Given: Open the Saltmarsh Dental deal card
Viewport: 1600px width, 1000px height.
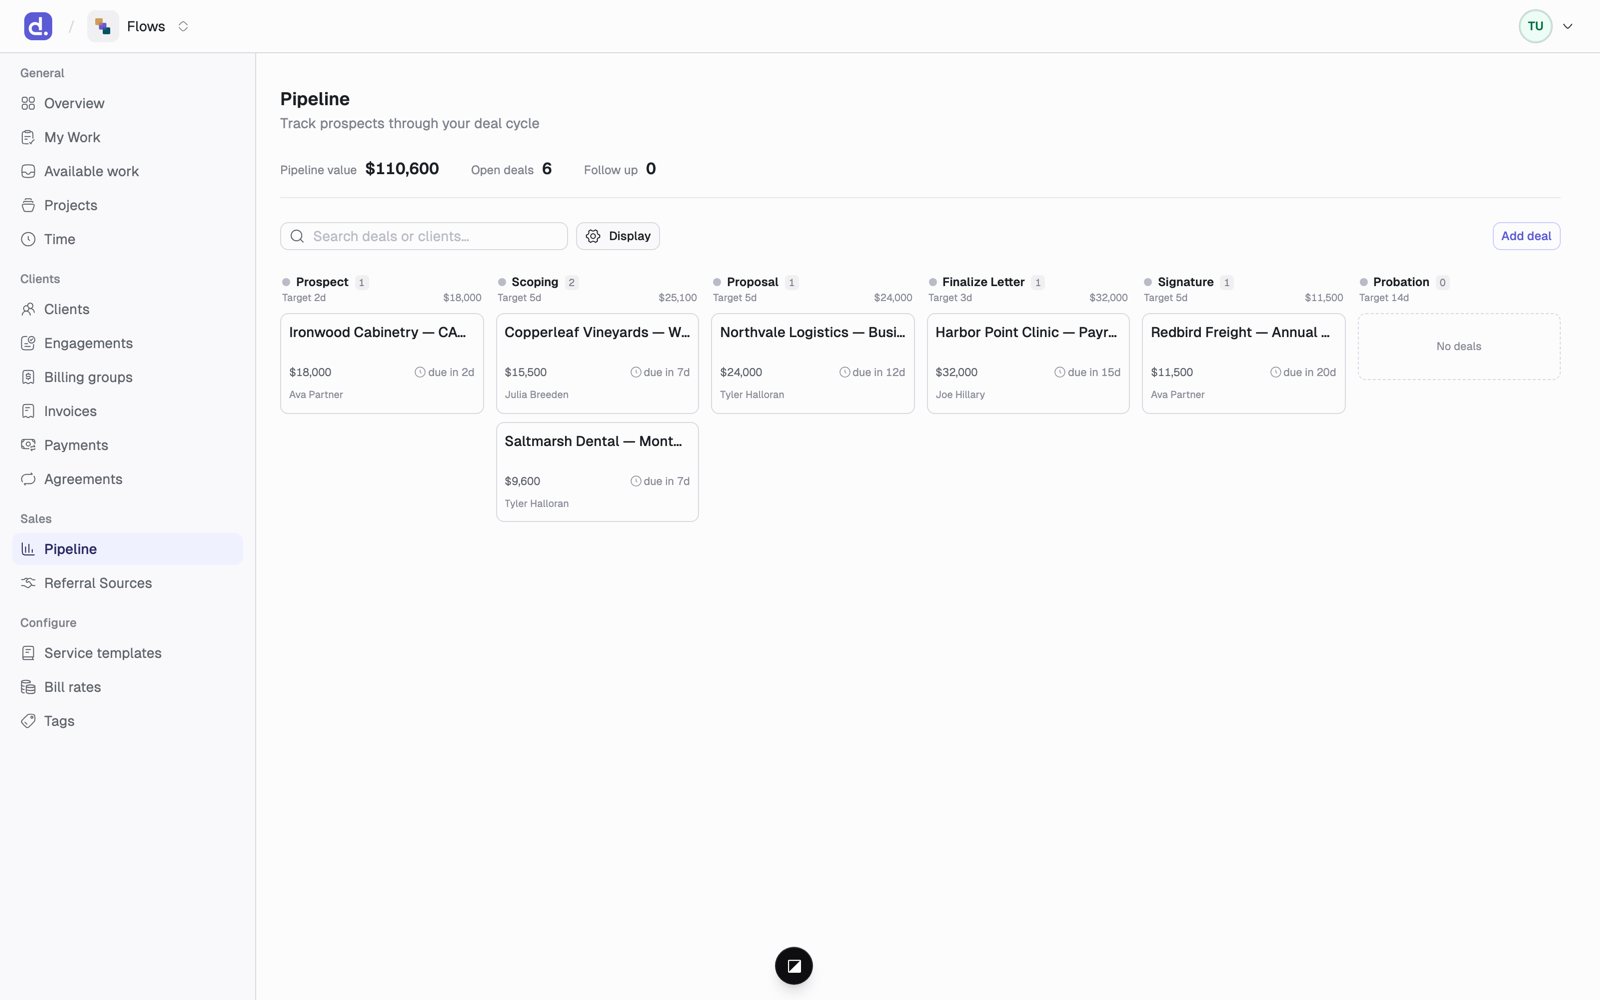Looking at the screenshot, I should (597, 472).
